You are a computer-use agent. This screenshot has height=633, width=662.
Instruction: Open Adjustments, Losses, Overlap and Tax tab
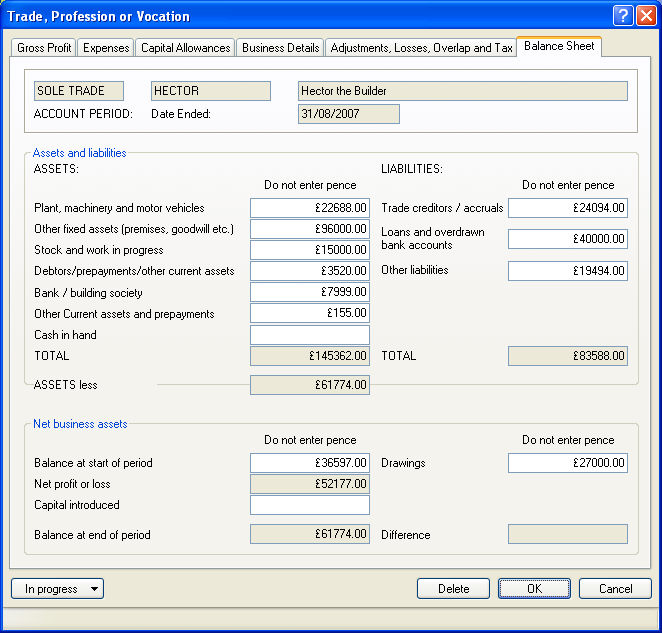click(x=421, y=48)
